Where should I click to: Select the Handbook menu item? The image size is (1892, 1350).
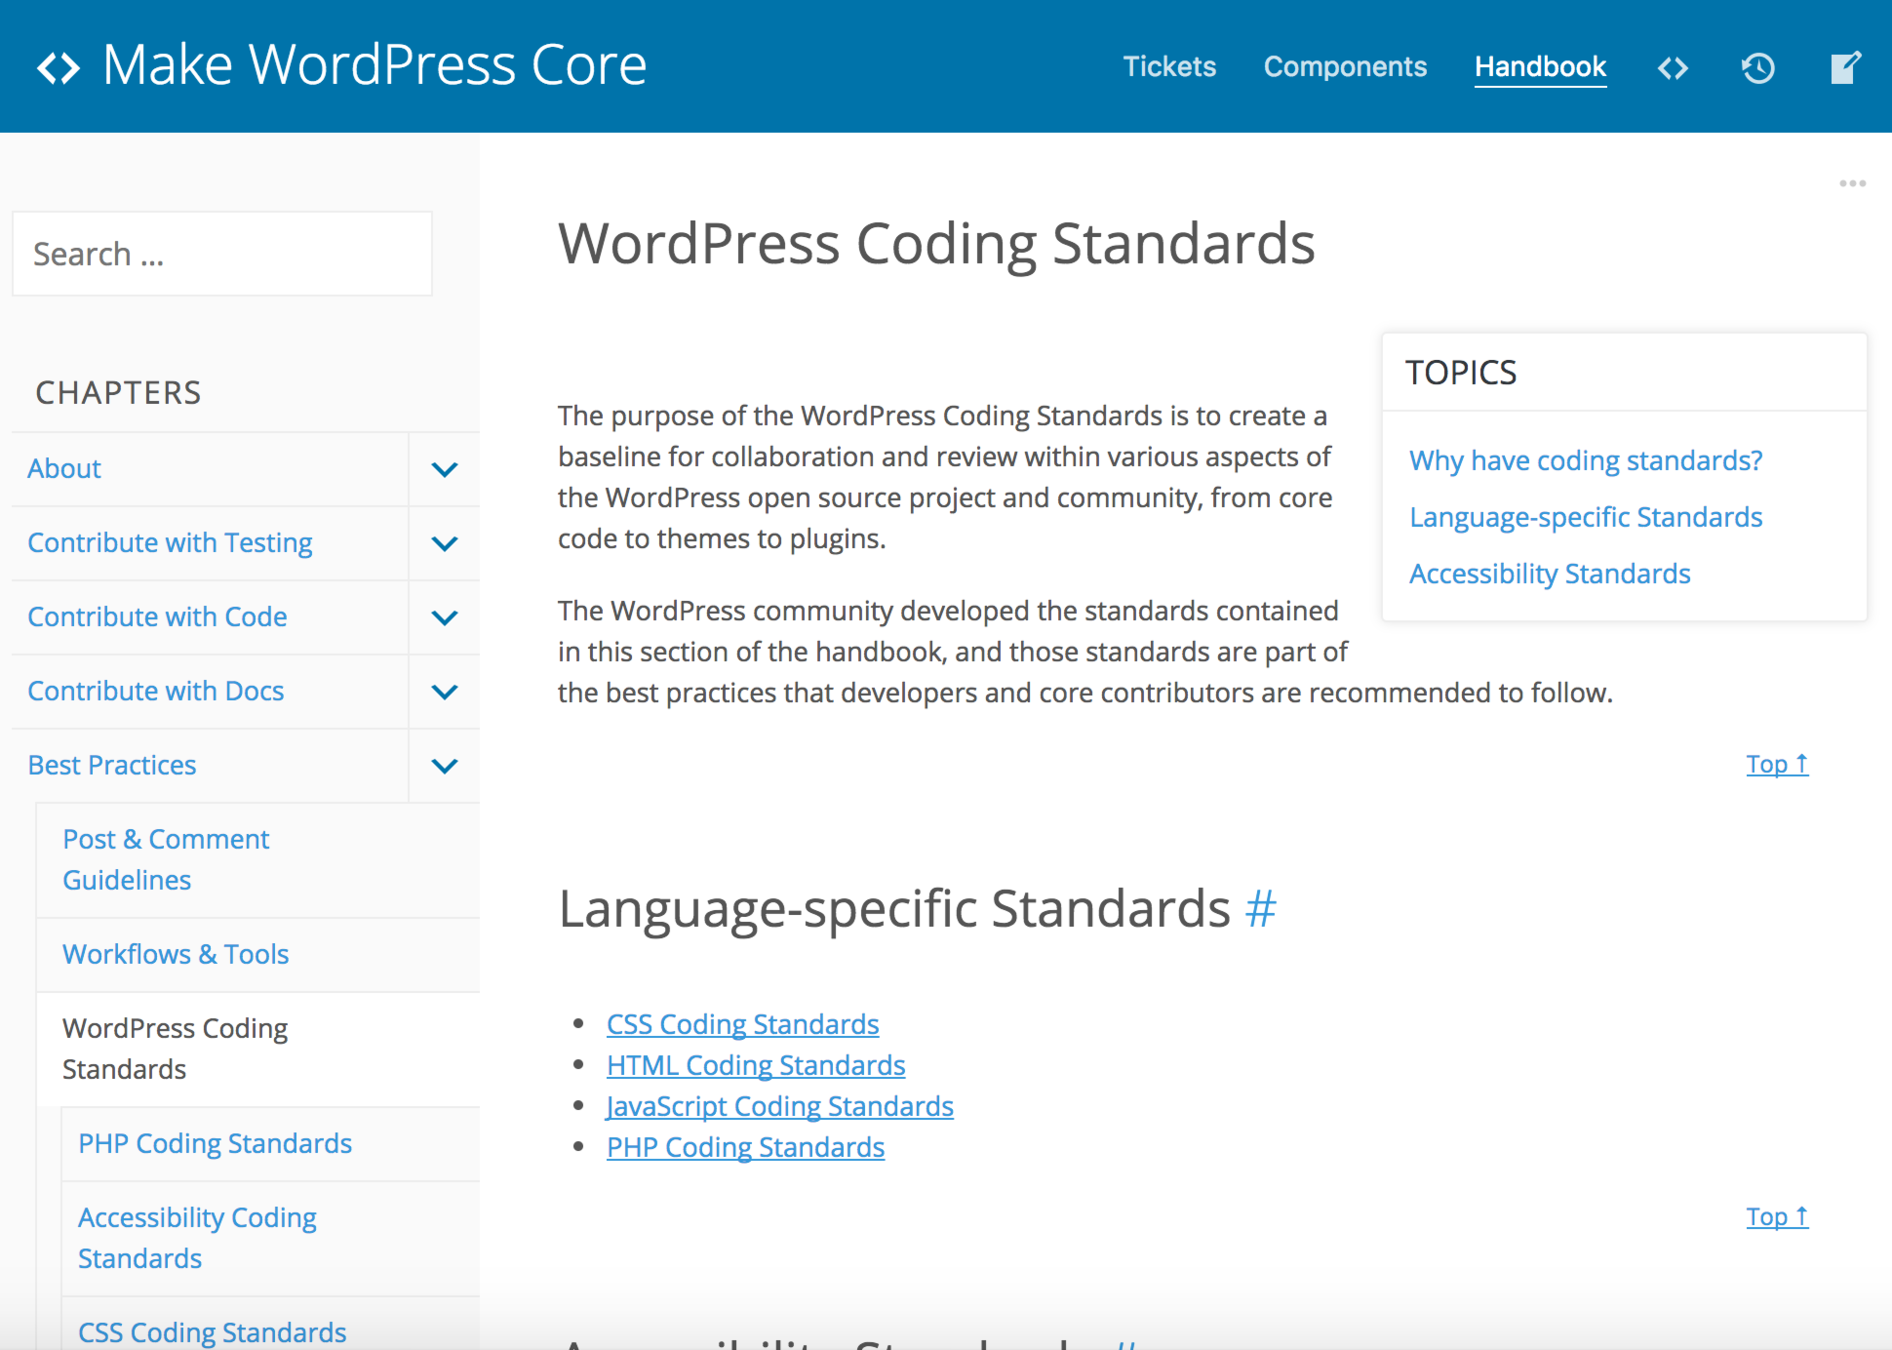pos(1540,67)
